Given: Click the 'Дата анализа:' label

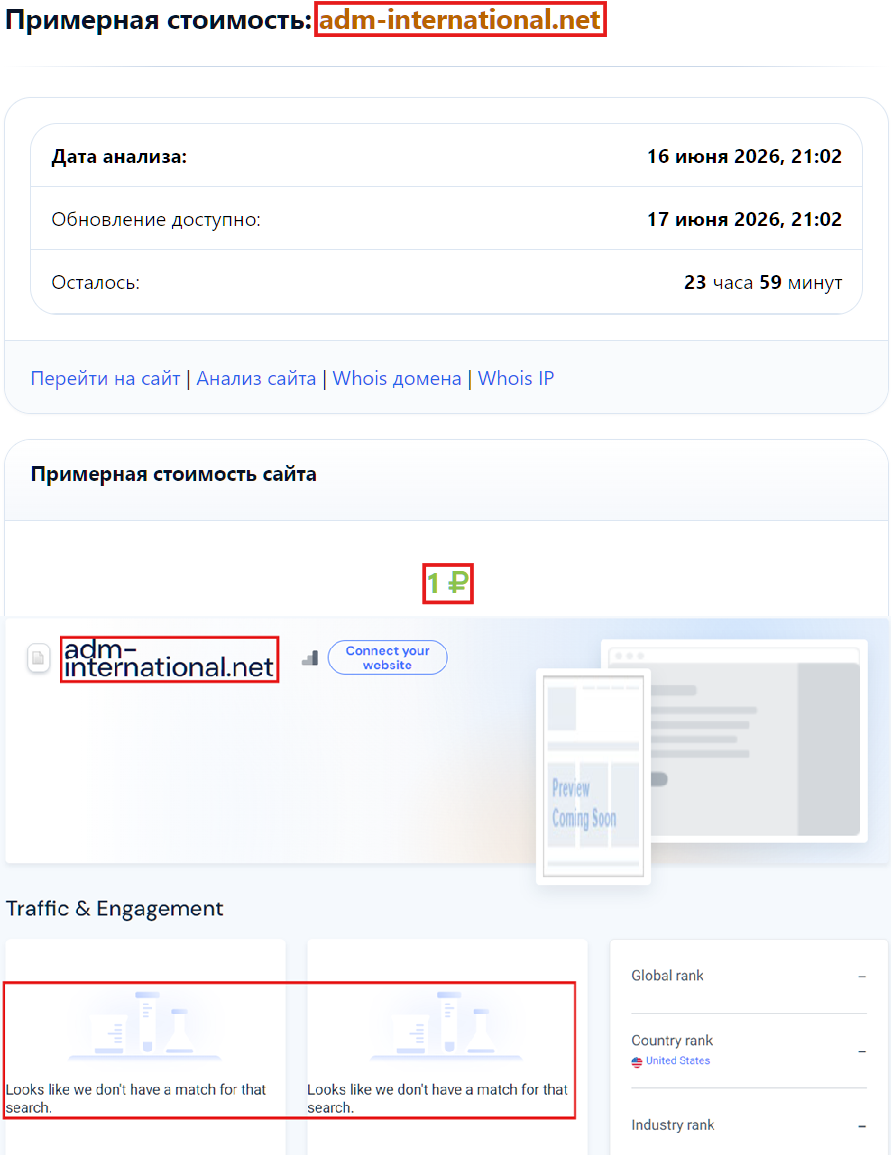Looking at the screenshot, I should [119, 156].
